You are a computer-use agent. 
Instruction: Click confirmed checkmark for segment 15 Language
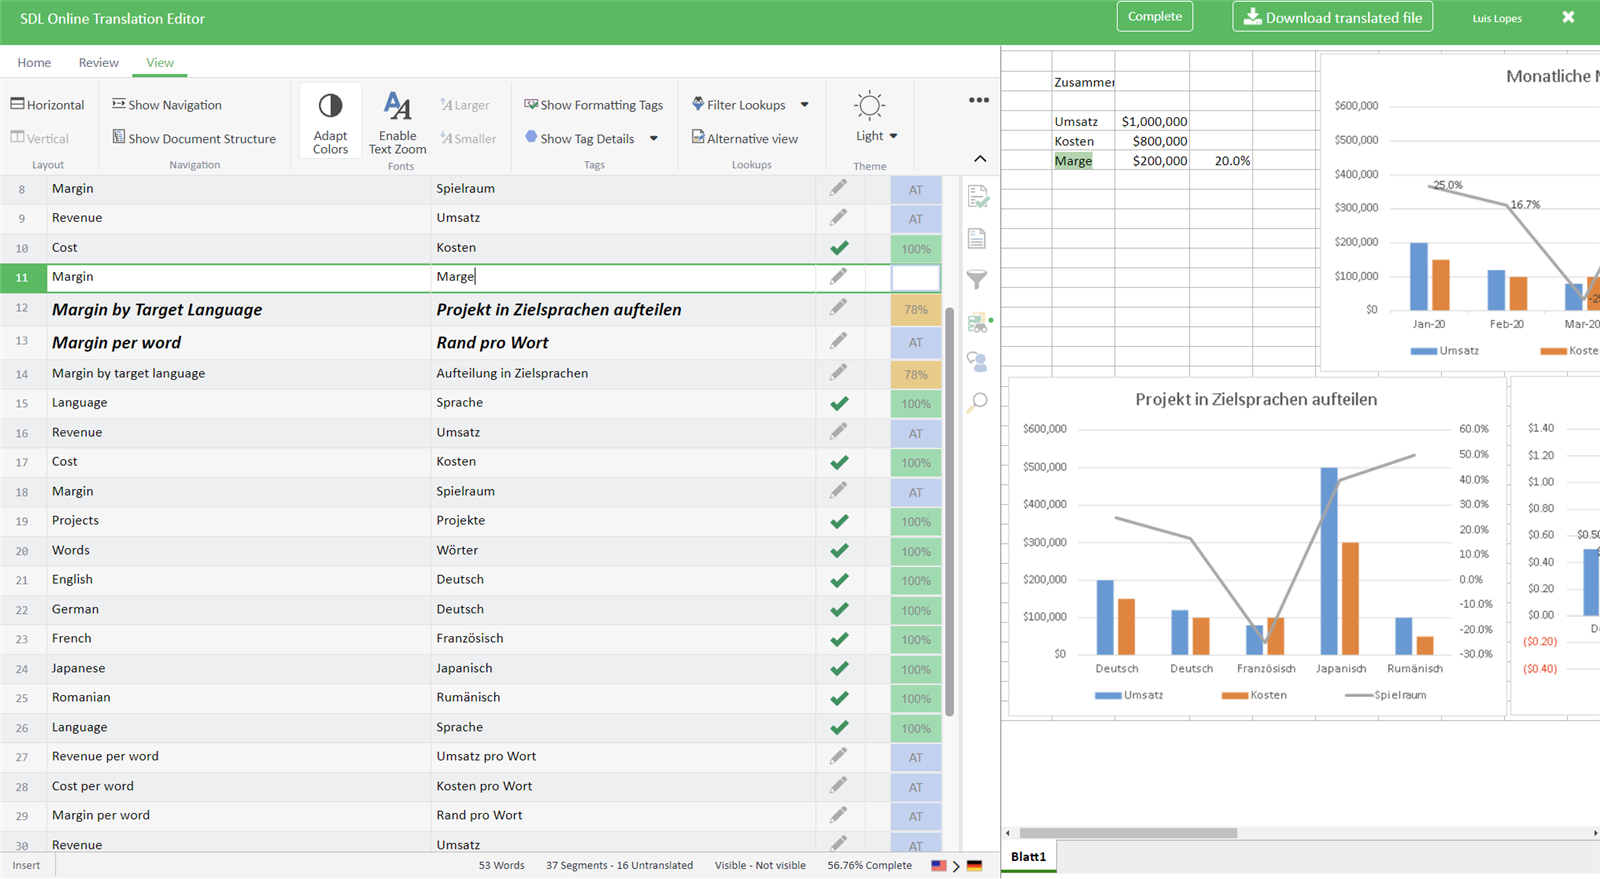839,403
